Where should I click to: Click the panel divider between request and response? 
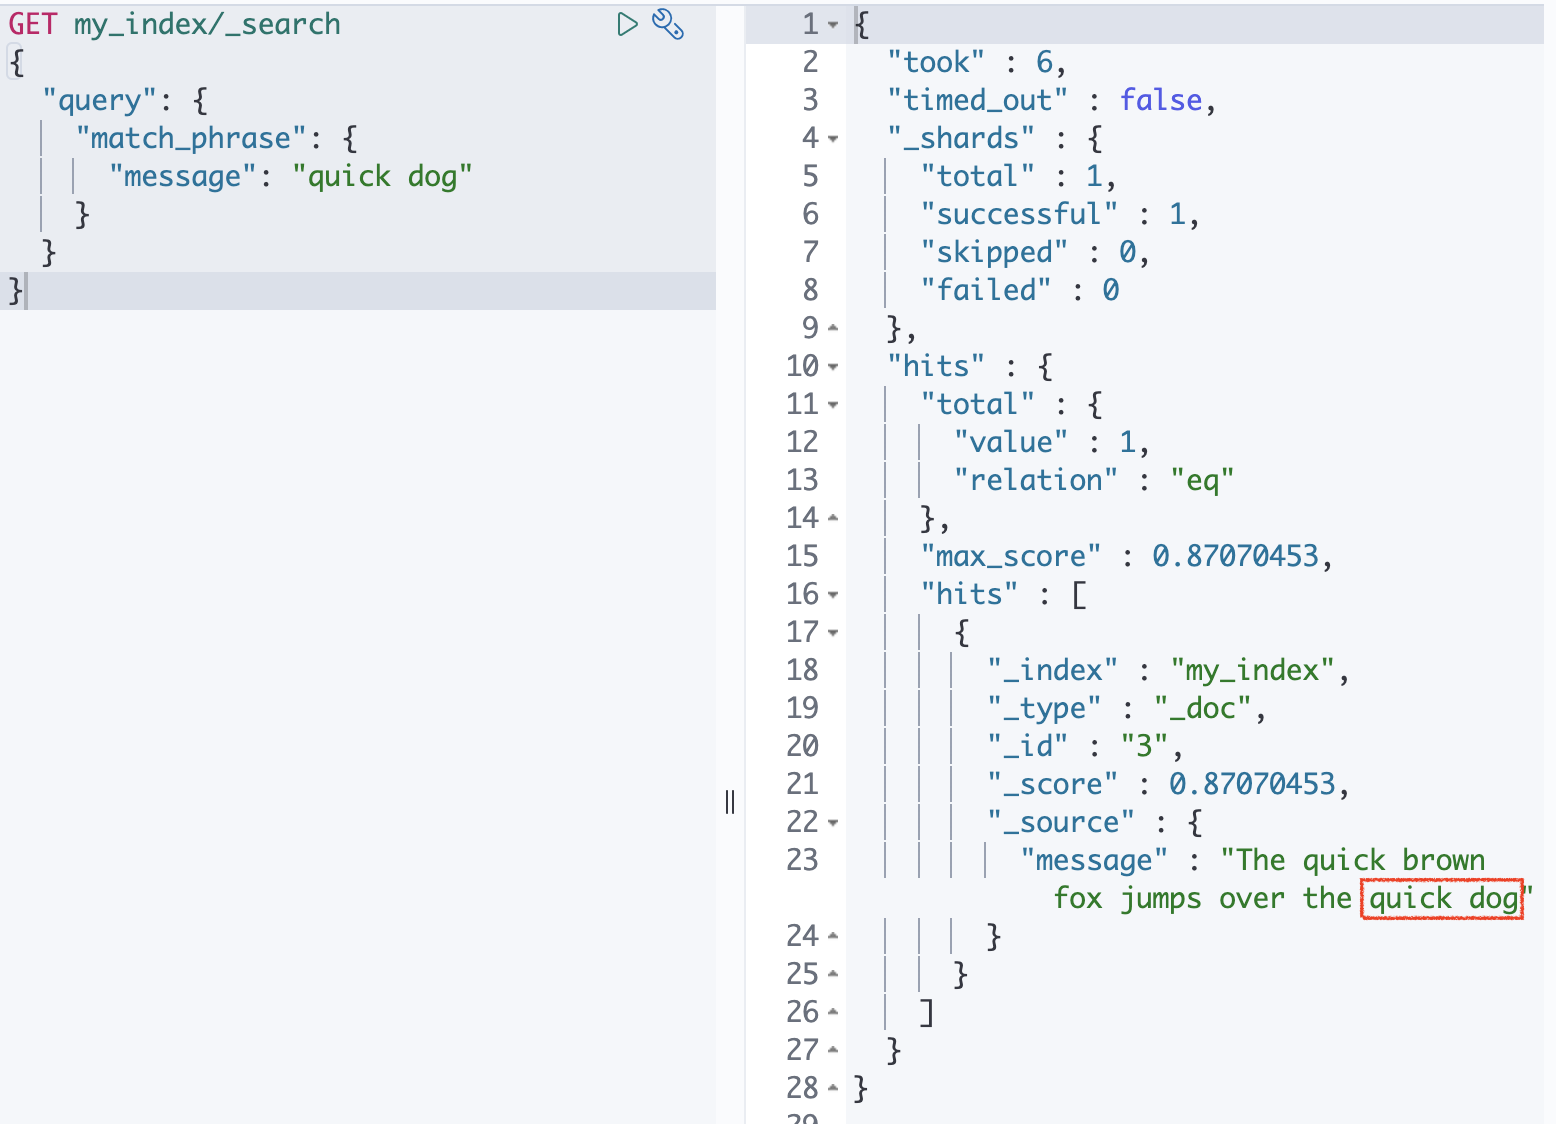729,803
